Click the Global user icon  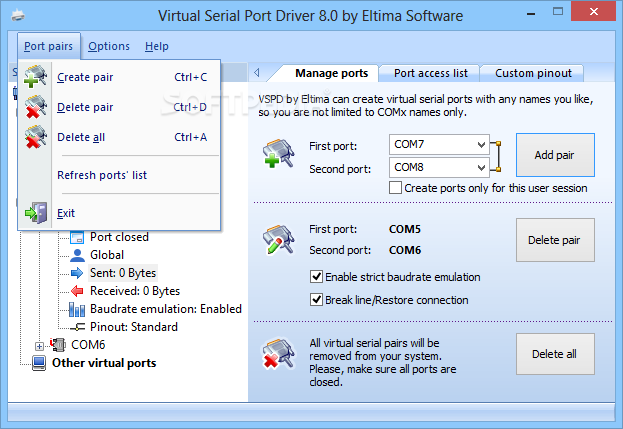pos(77,255)
